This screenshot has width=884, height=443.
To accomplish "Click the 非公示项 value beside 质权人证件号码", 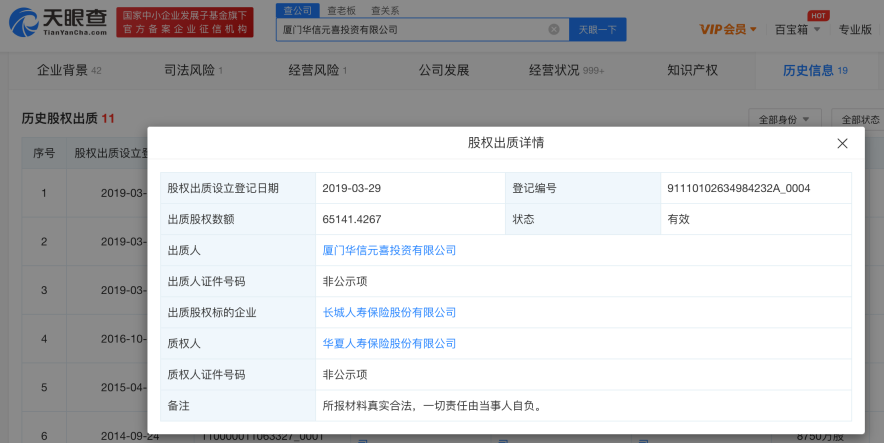I will [344, 374].
